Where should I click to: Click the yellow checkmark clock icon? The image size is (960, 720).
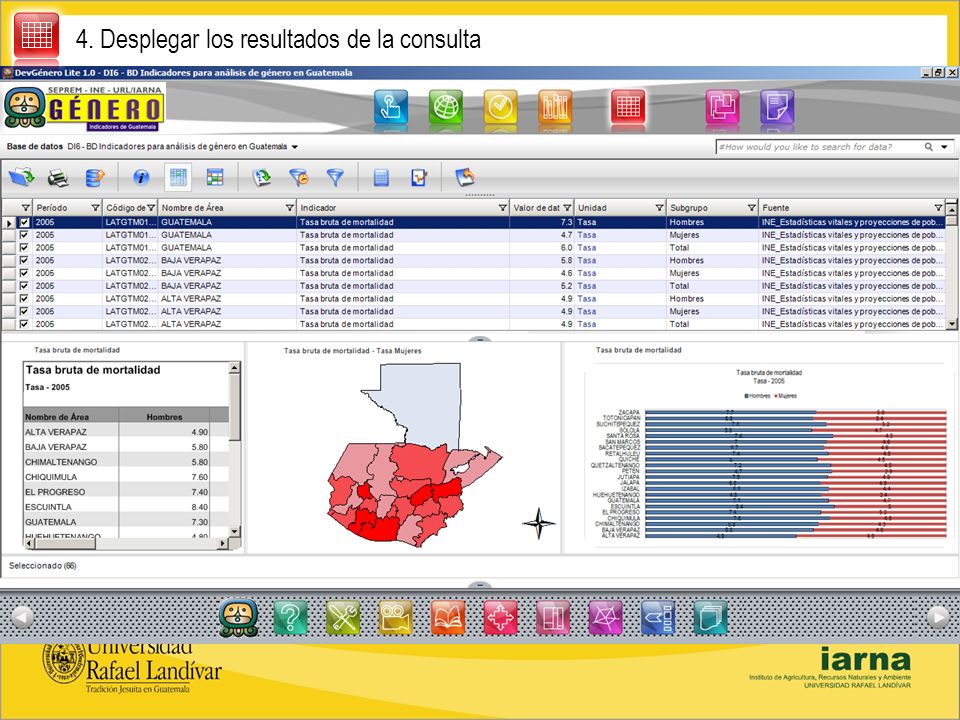click(x=500, y=107)
